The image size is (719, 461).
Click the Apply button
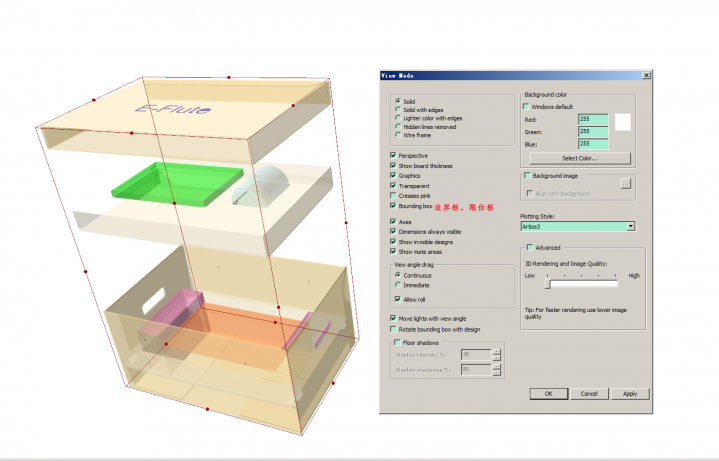point(629,394)
